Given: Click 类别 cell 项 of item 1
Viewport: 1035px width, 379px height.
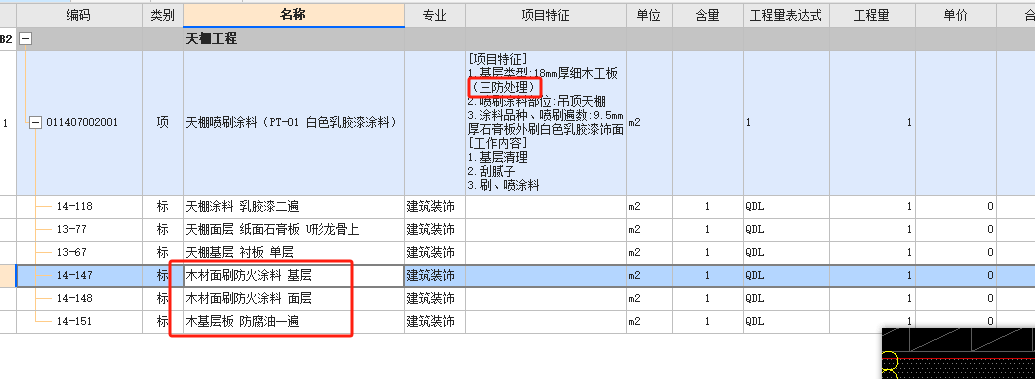Looking at the screenshot, I should pos(163,123).
